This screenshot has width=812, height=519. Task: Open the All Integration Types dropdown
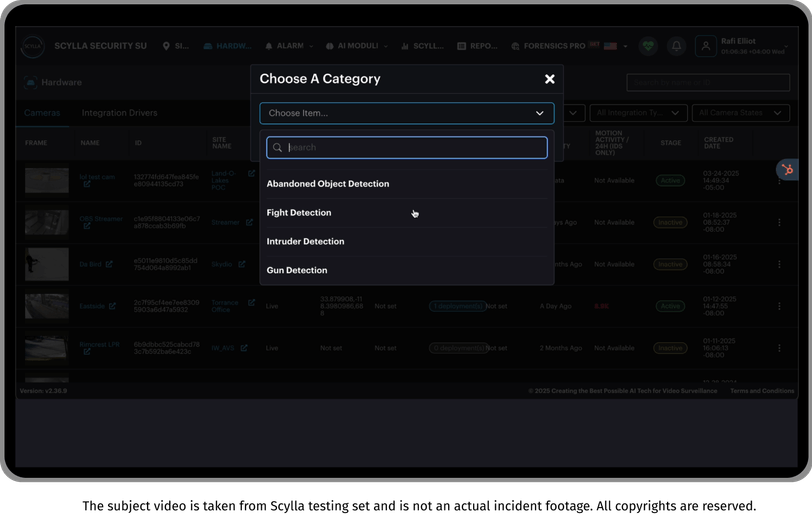click(639, 113)
